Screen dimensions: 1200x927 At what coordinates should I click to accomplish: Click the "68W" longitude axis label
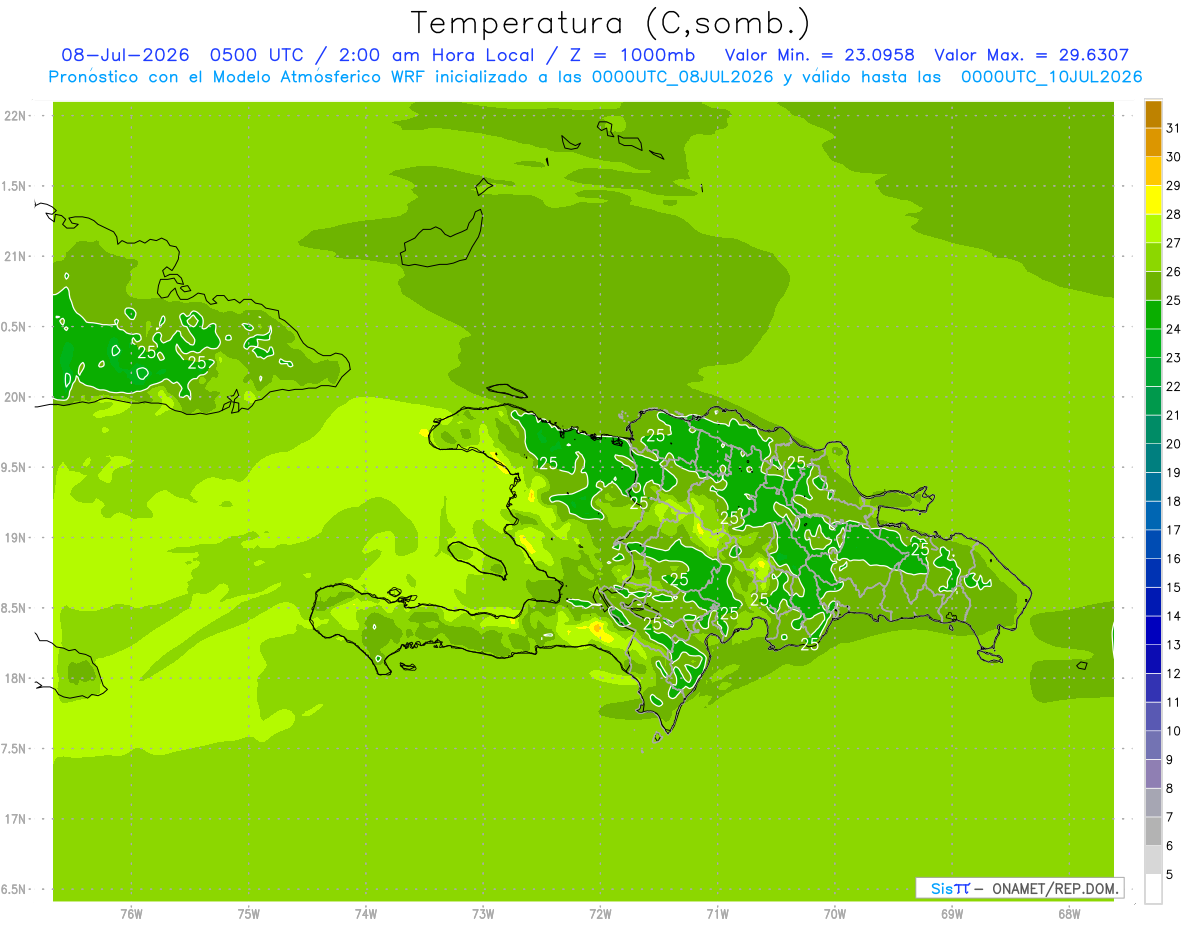(1069, 914)
